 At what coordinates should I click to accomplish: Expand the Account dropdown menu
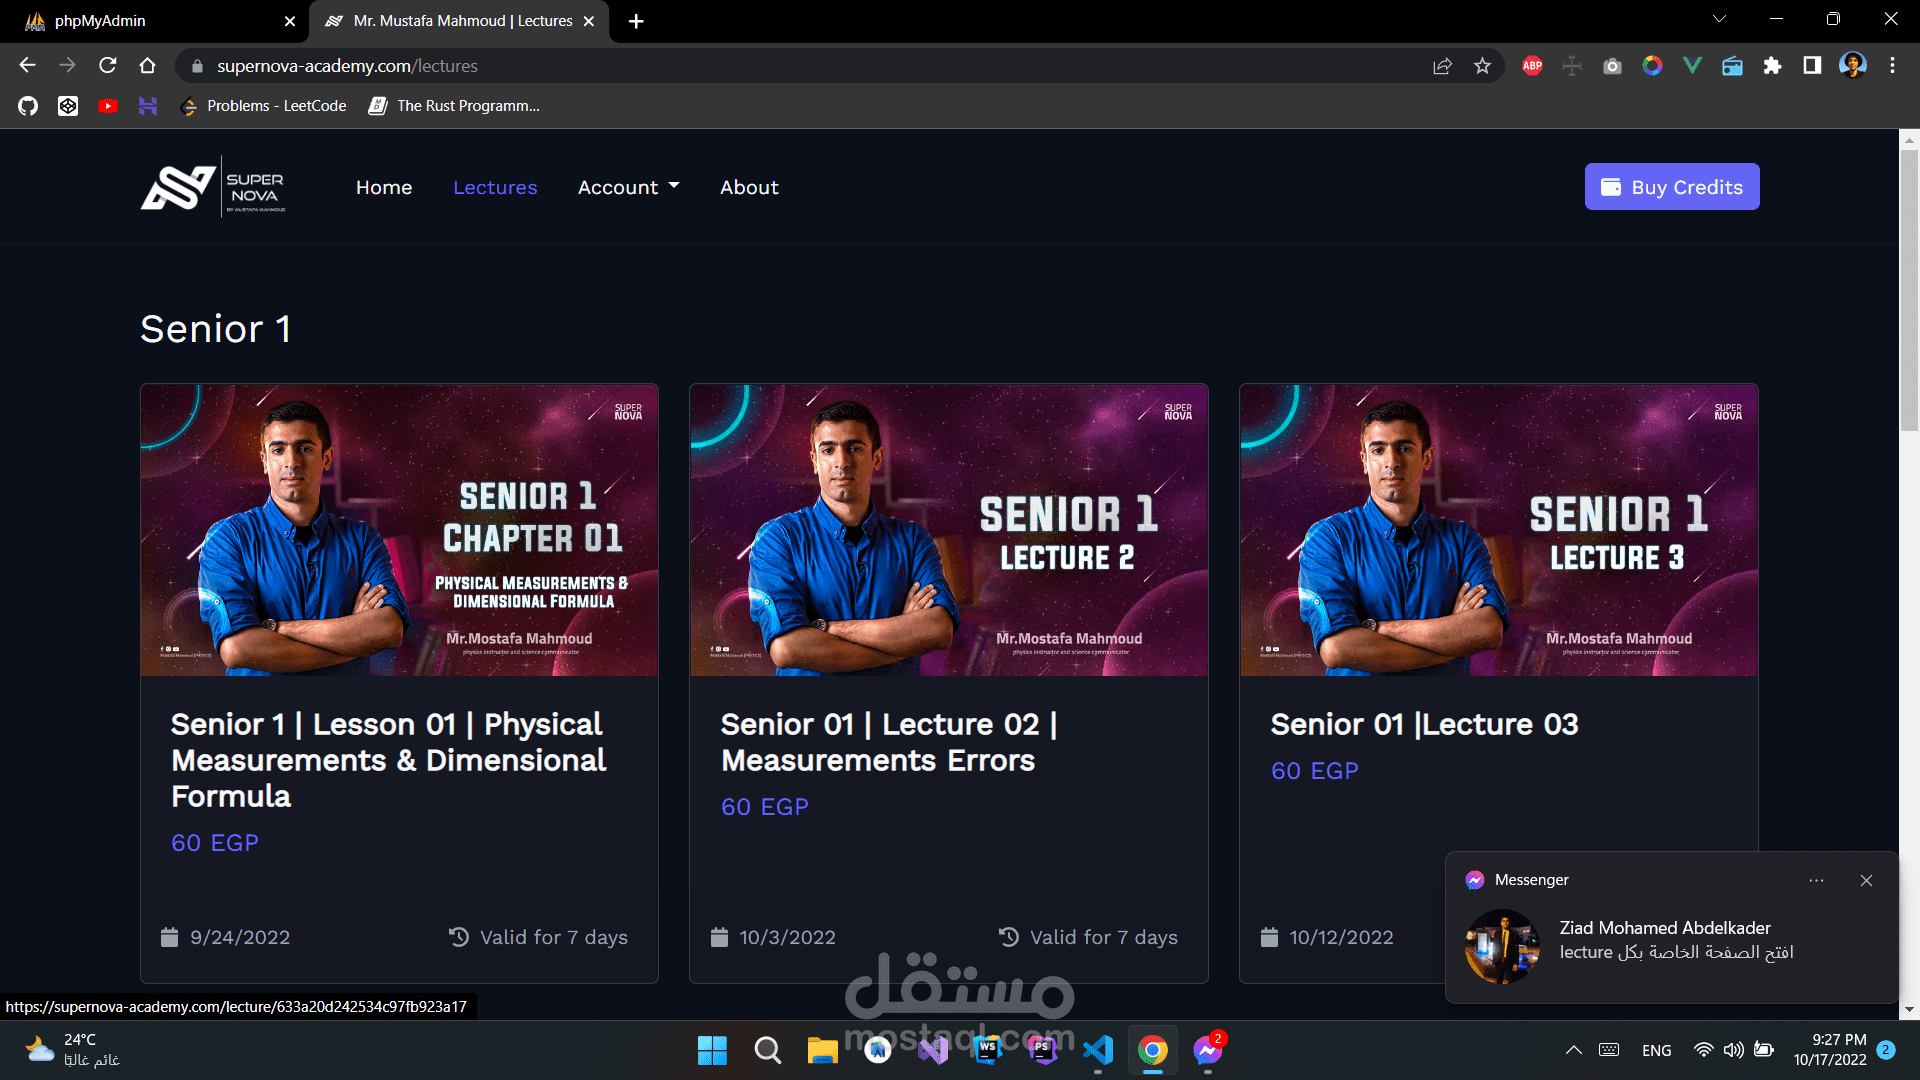[628, 187]
